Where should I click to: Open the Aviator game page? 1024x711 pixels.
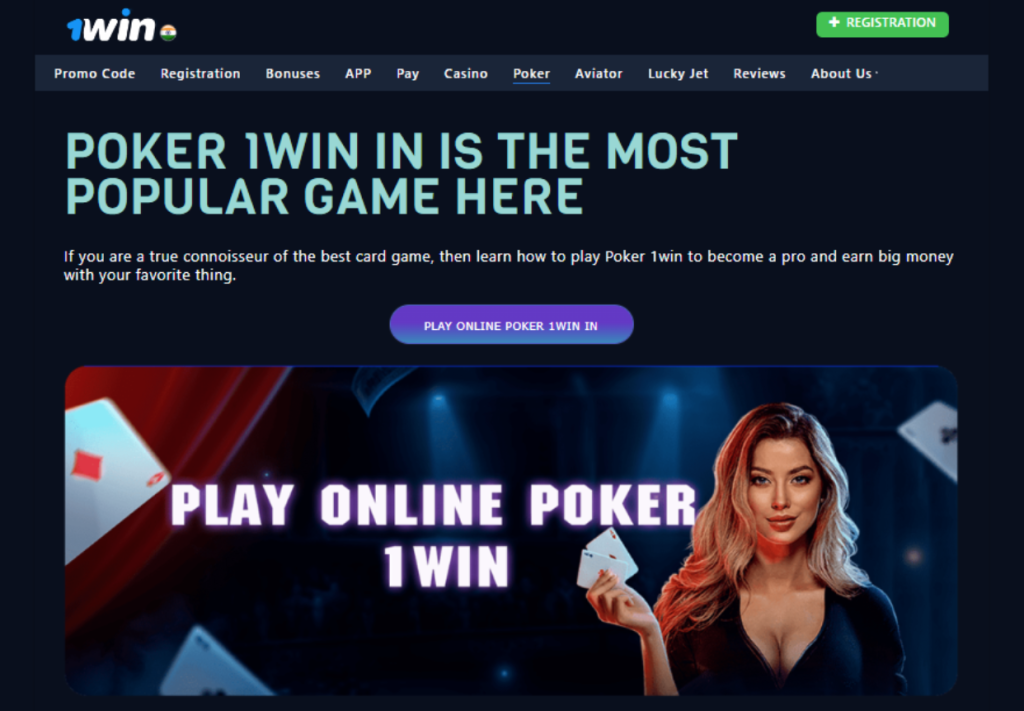(599, 74)
